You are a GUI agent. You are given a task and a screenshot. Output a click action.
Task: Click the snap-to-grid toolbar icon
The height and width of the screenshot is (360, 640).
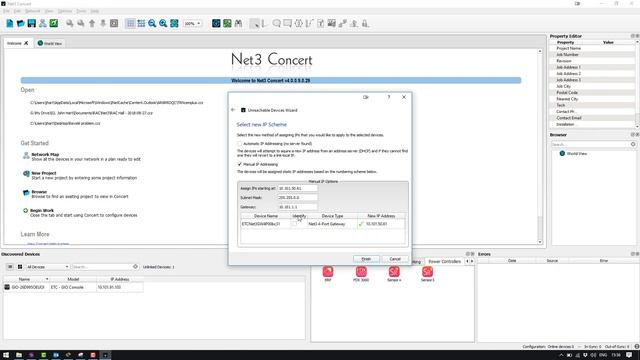click(x=141, y=23)
